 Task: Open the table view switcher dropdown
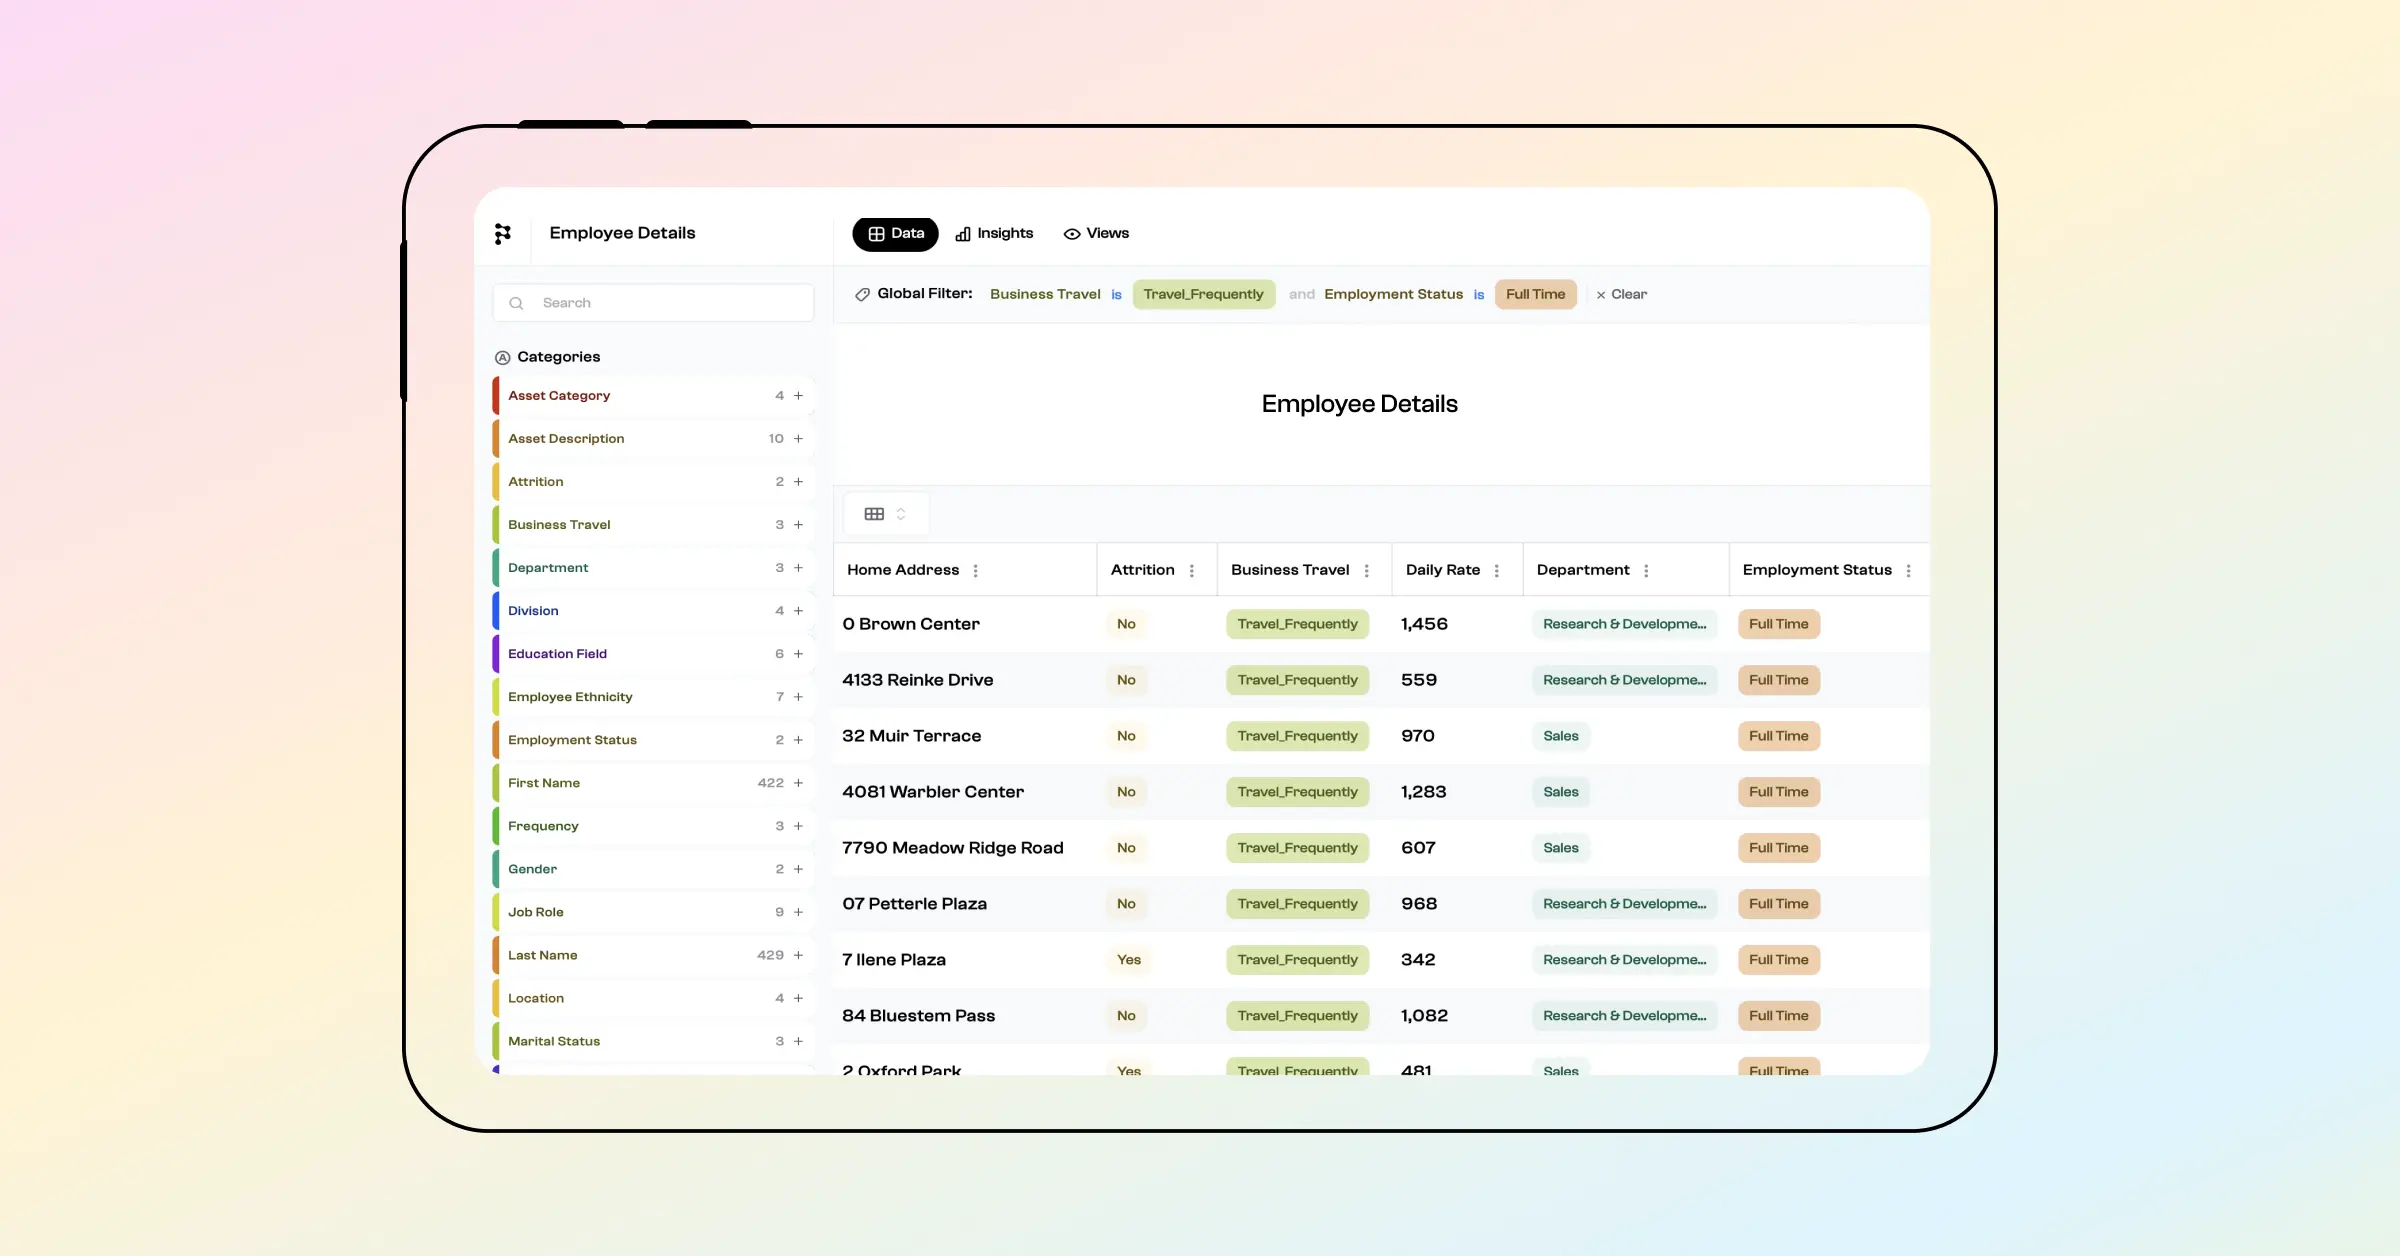[x=885, y=514]
